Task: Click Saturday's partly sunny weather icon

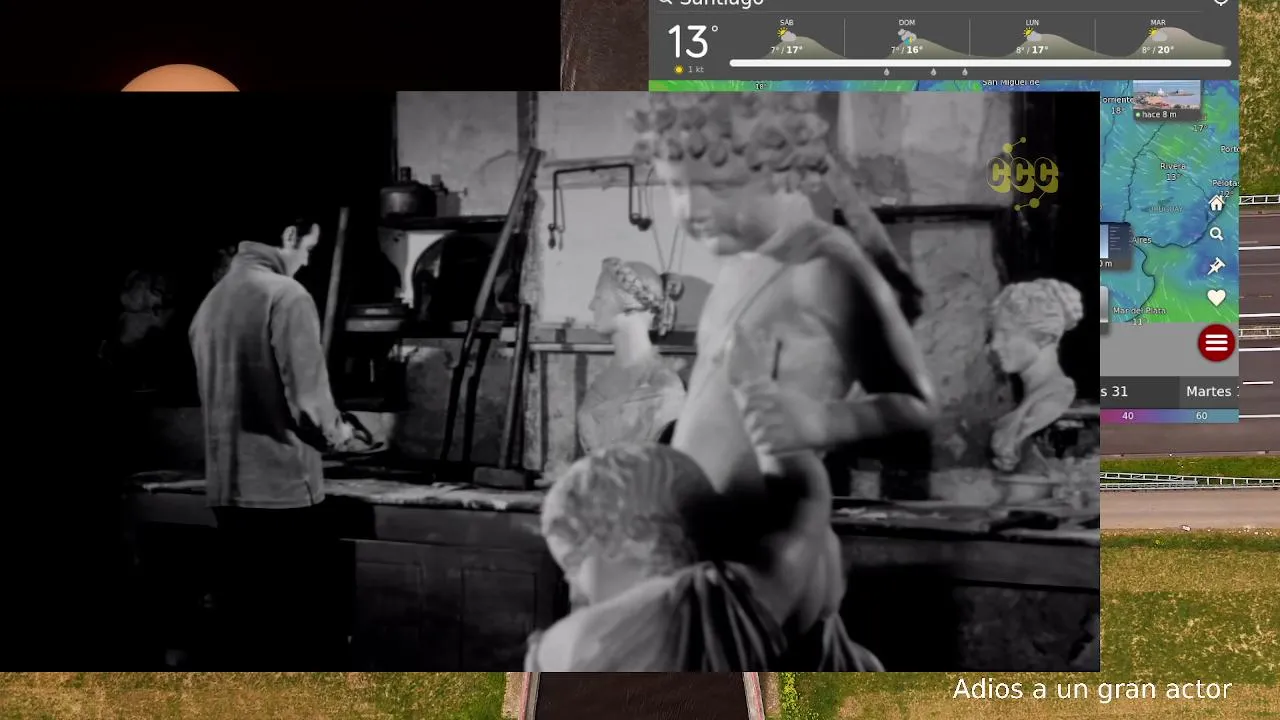Action: pyautogui.click(x=787, y=35)
